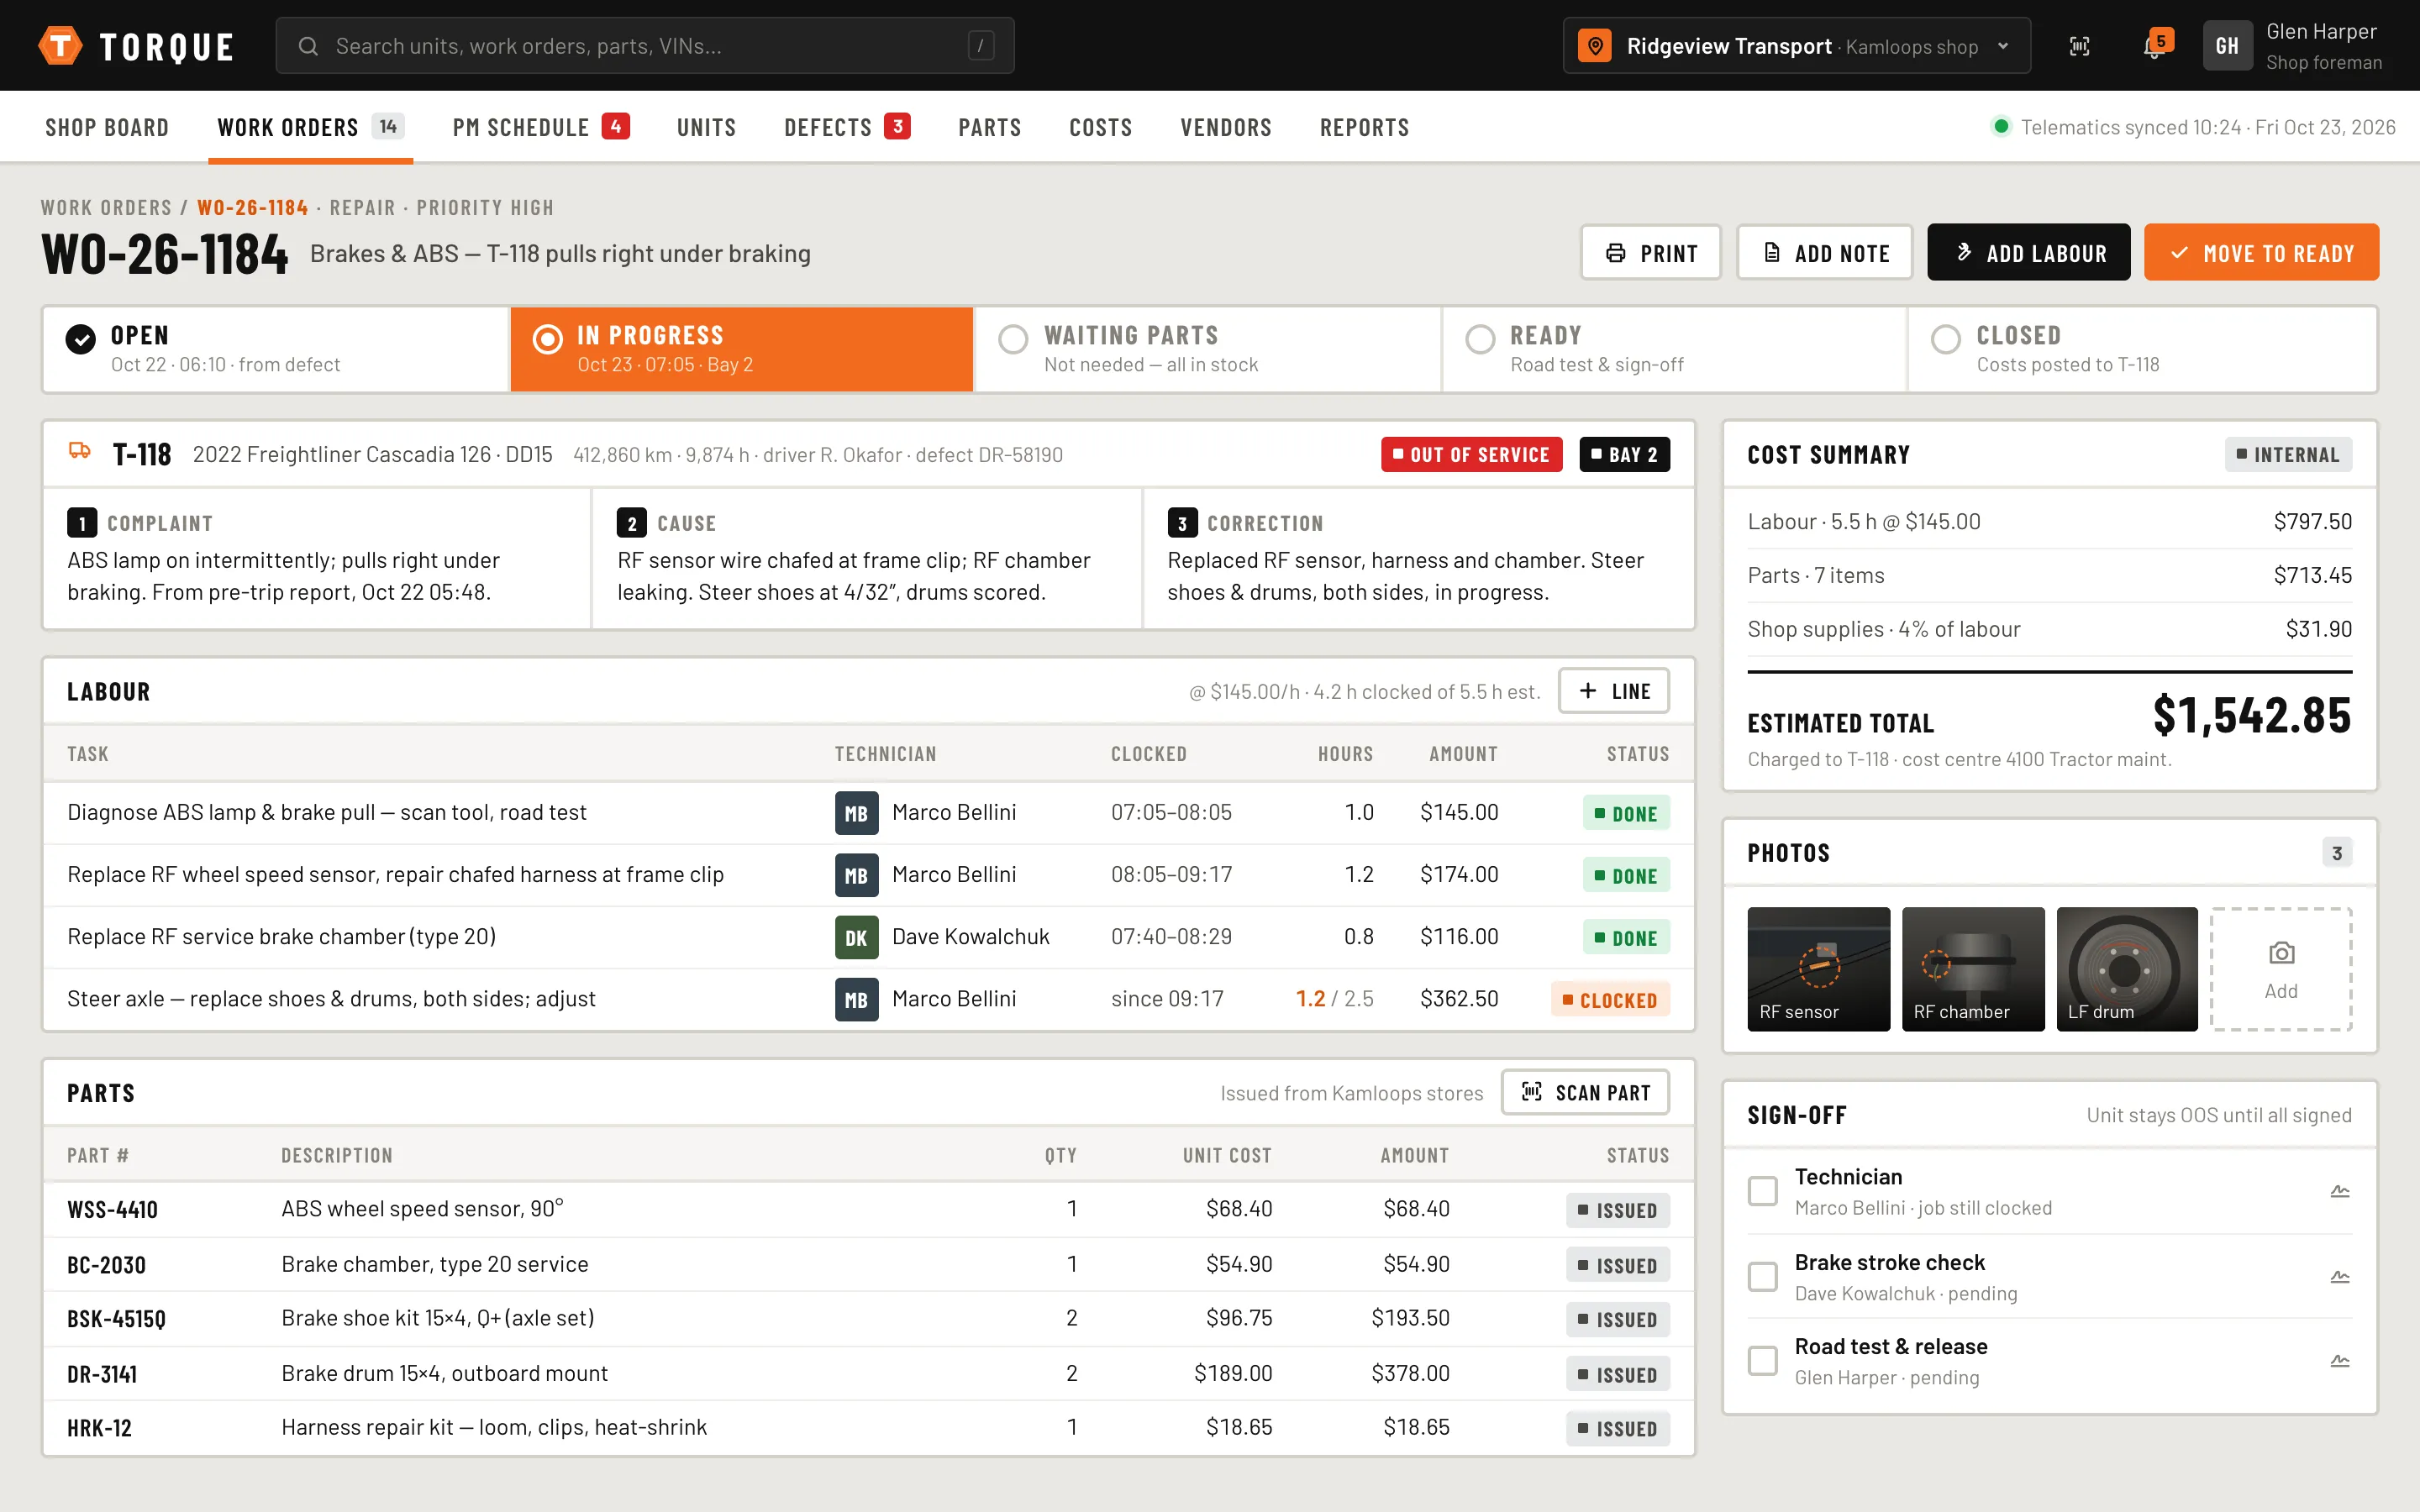Open the PM Schedule tab
The height and width of the screenshot is (1512, 2420).
[x=541, y=127]
